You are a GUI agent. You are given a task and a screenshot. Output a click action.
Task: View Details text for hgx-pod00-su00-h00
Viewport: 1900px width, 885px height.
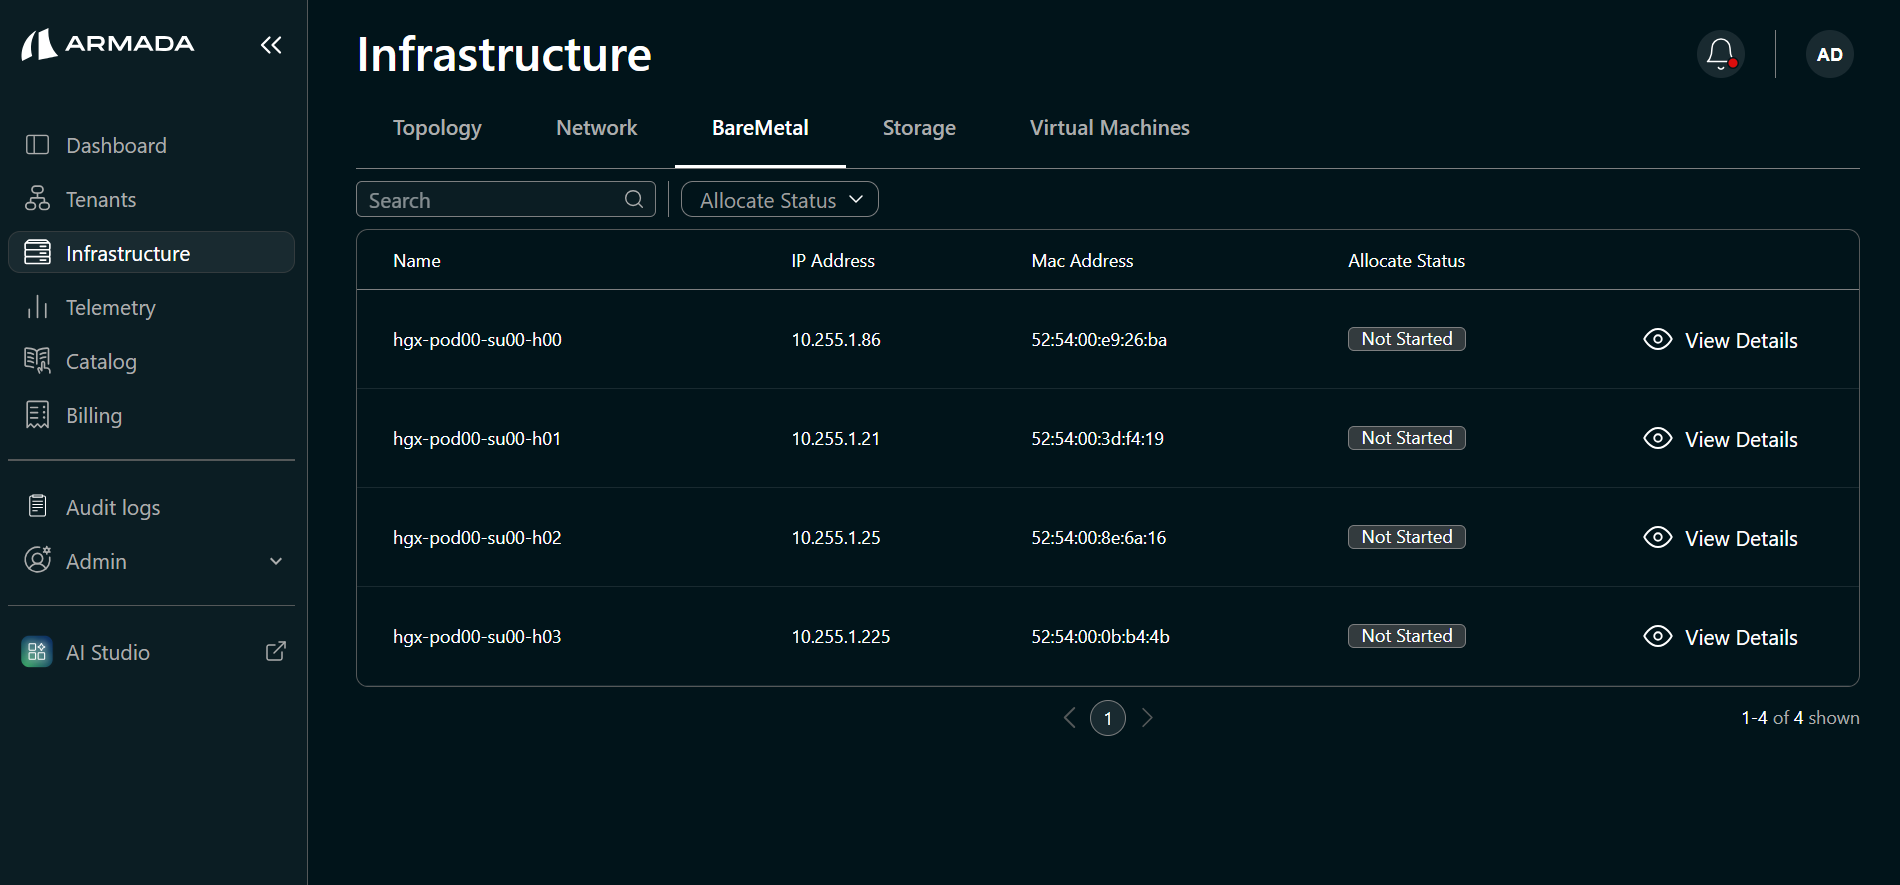click(x=1741, y=340)
